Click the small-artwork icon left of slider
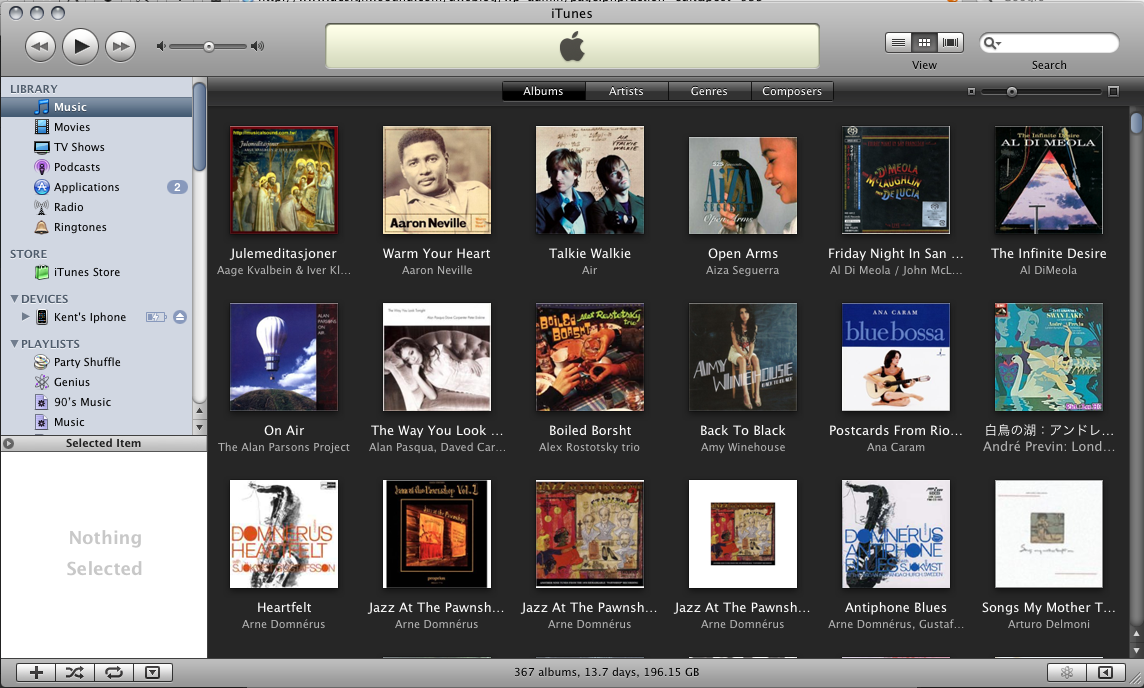The height and width of the screenshot is (688, 1144). tap(971, 92)
